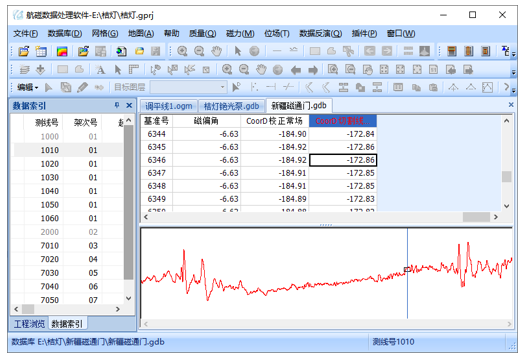Choose the arrow pointer selection tool
Viewport: 526px width, 360px height.
click(x=238, y=51)
